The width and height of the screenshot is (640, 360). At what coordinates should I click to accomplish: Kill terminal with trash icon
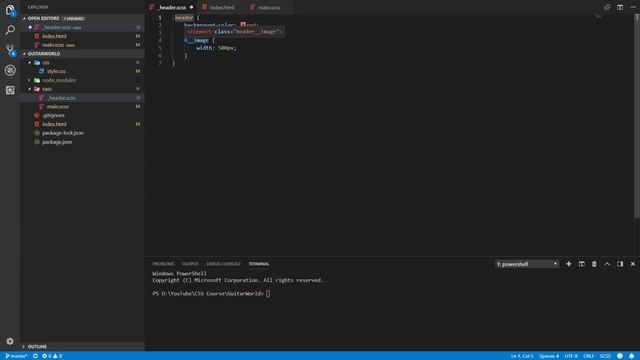pyautogui.click(x=594, y=264)
